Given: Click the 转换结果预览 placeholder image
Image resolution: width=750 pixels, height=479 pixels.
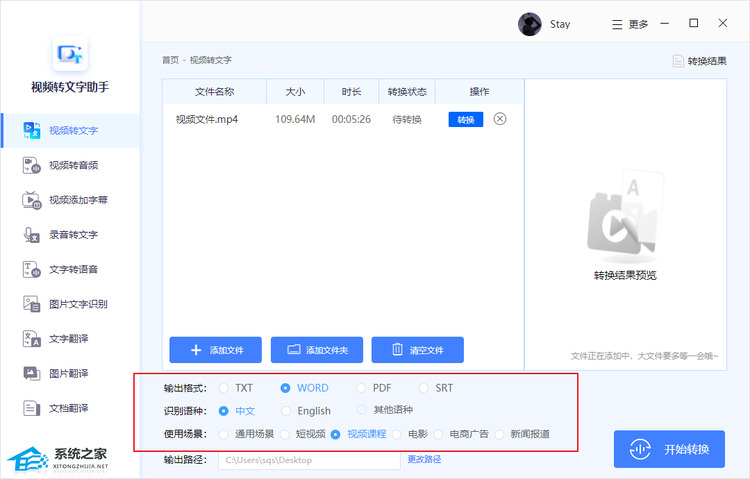Looking at the screenshot, I should (x=626, y=216).
